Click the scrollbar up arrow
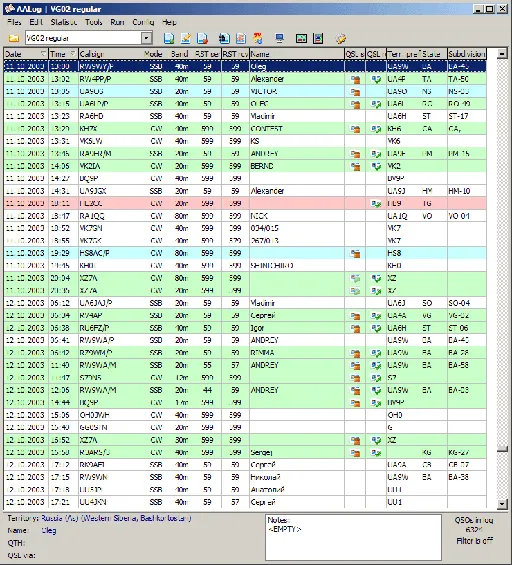Image resolution: width=512 pixels, height=565 pixels. pyautogui.click(x=502, y=54)
